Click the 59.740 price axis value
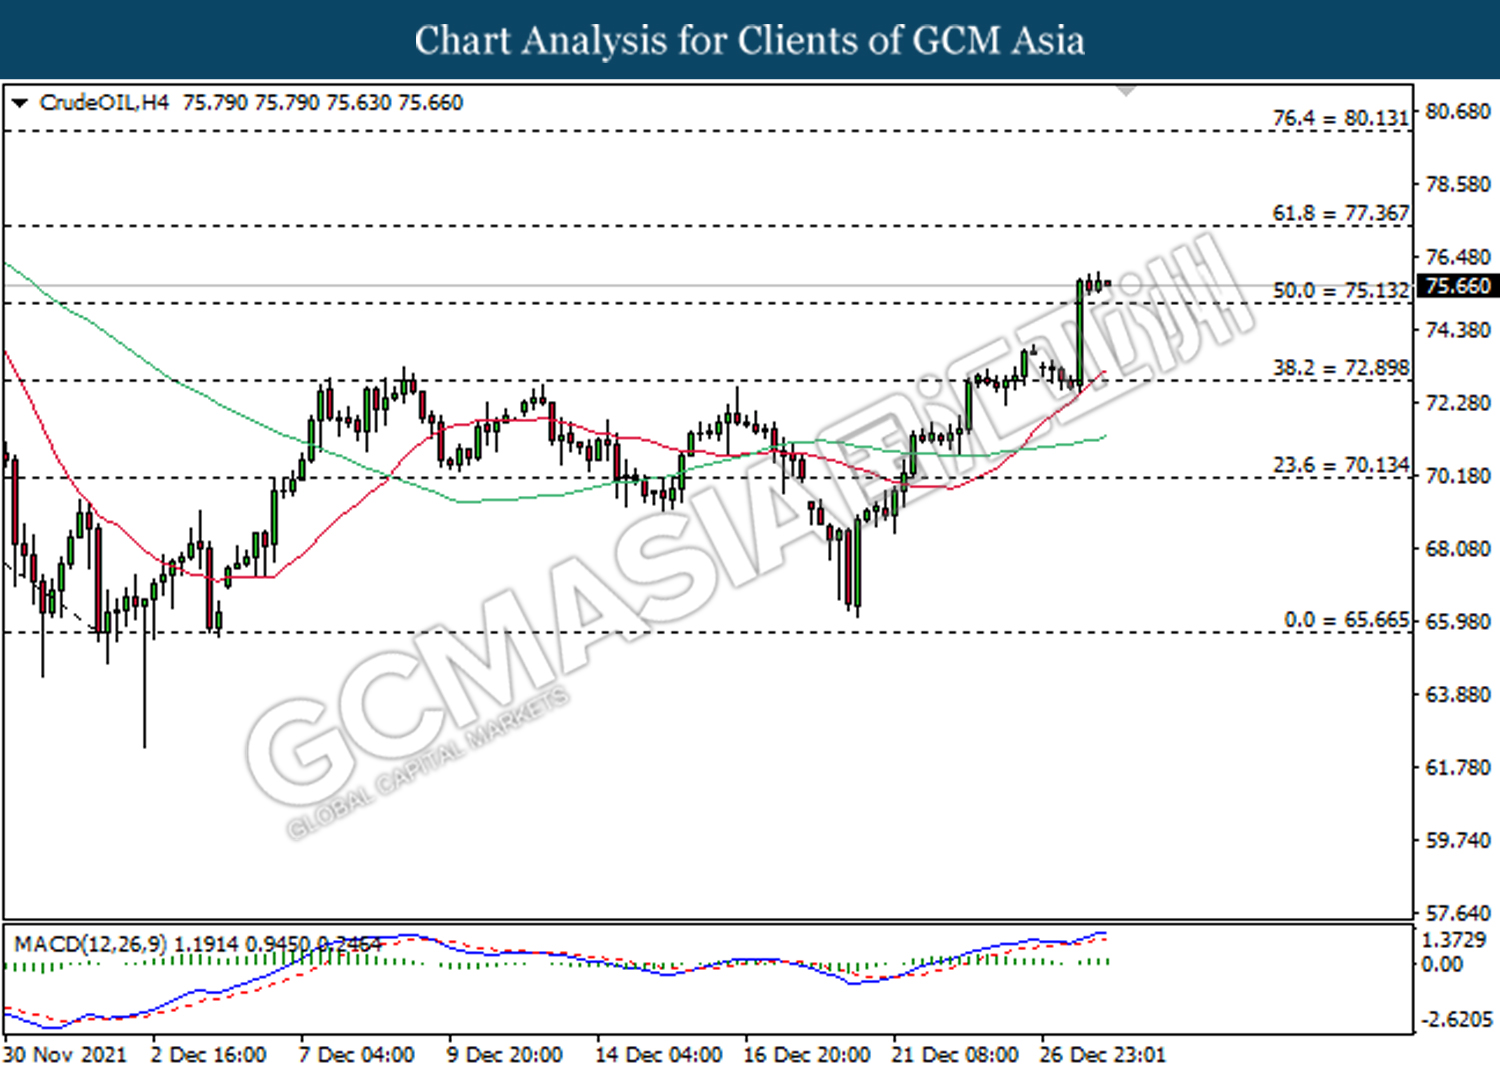This screenshot has width=1500, height=1071. pos(1458,841)
